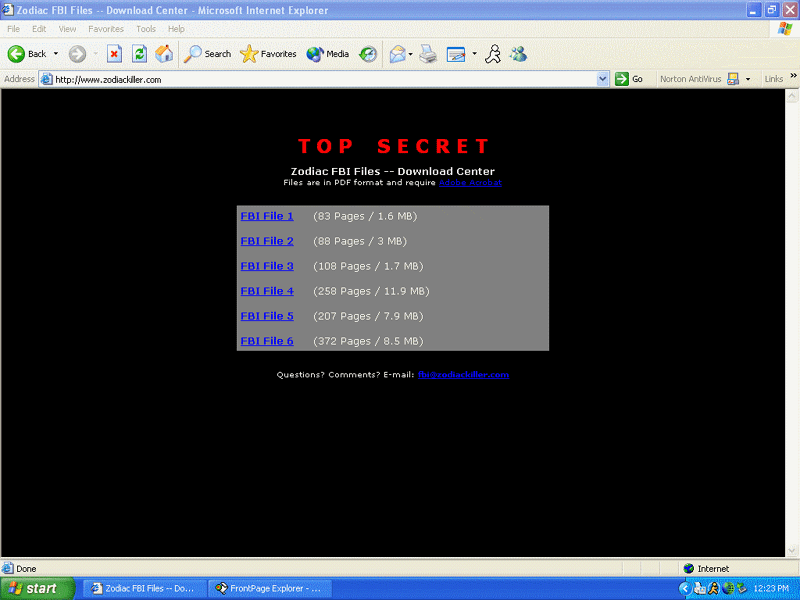
Task: Click the TOP SECRET heading text
Action: click(393, 146)
